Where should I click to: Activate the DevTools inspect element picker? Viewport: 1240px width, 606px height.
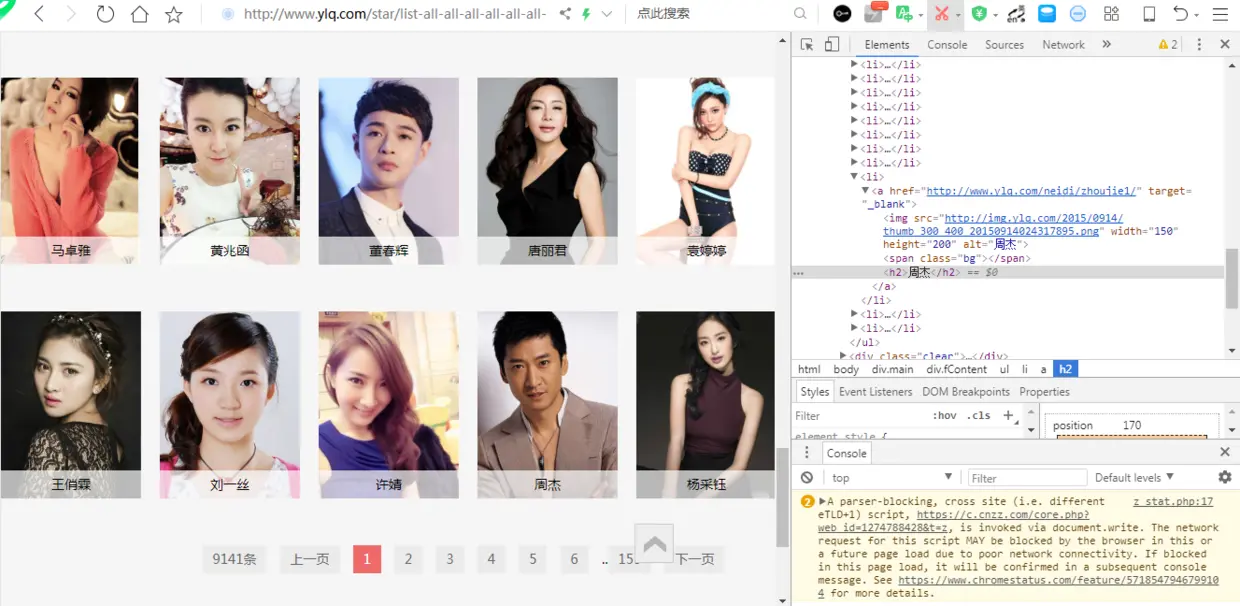pos(807,44)
